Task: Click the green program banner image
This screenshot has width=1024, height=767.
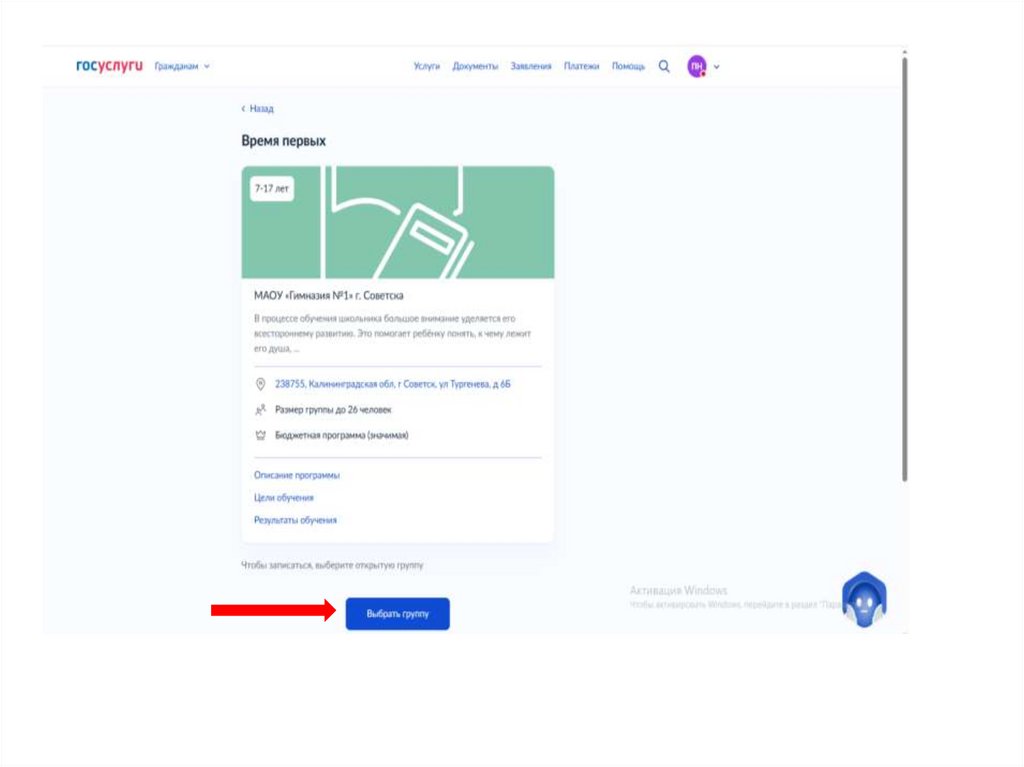Action: tap(398, 222)
